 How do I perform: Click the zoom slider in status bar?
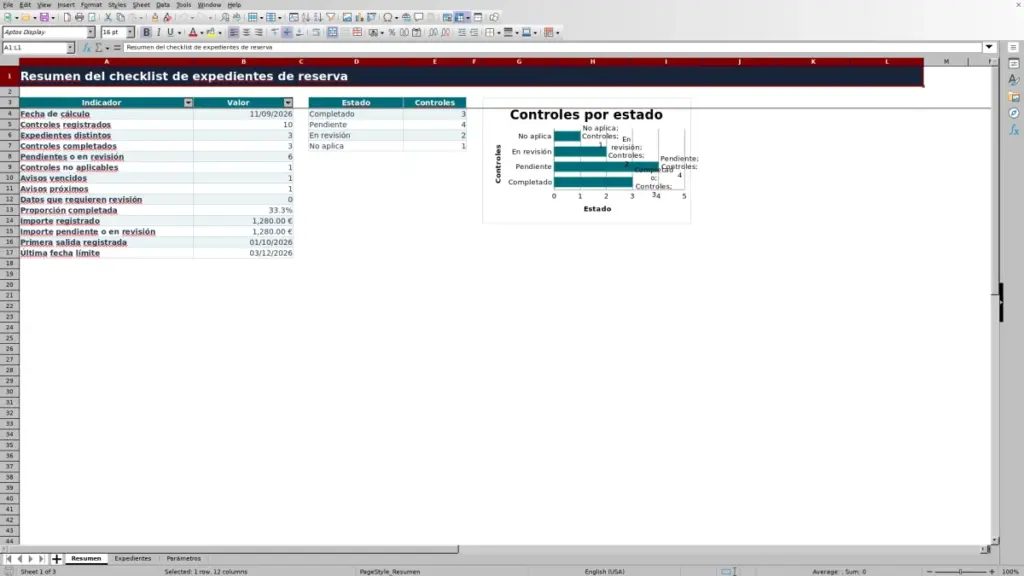tap(960, 571)
